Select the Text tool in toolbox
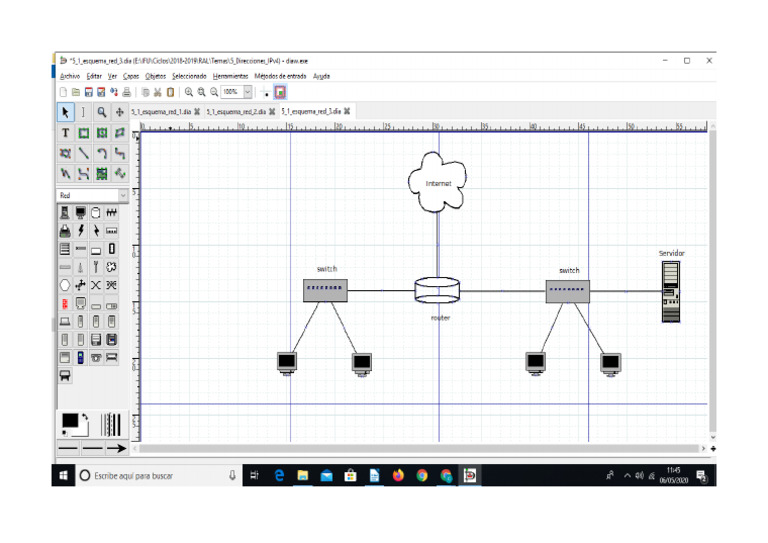This screenshot has width=768, height=543. [66, 133]
